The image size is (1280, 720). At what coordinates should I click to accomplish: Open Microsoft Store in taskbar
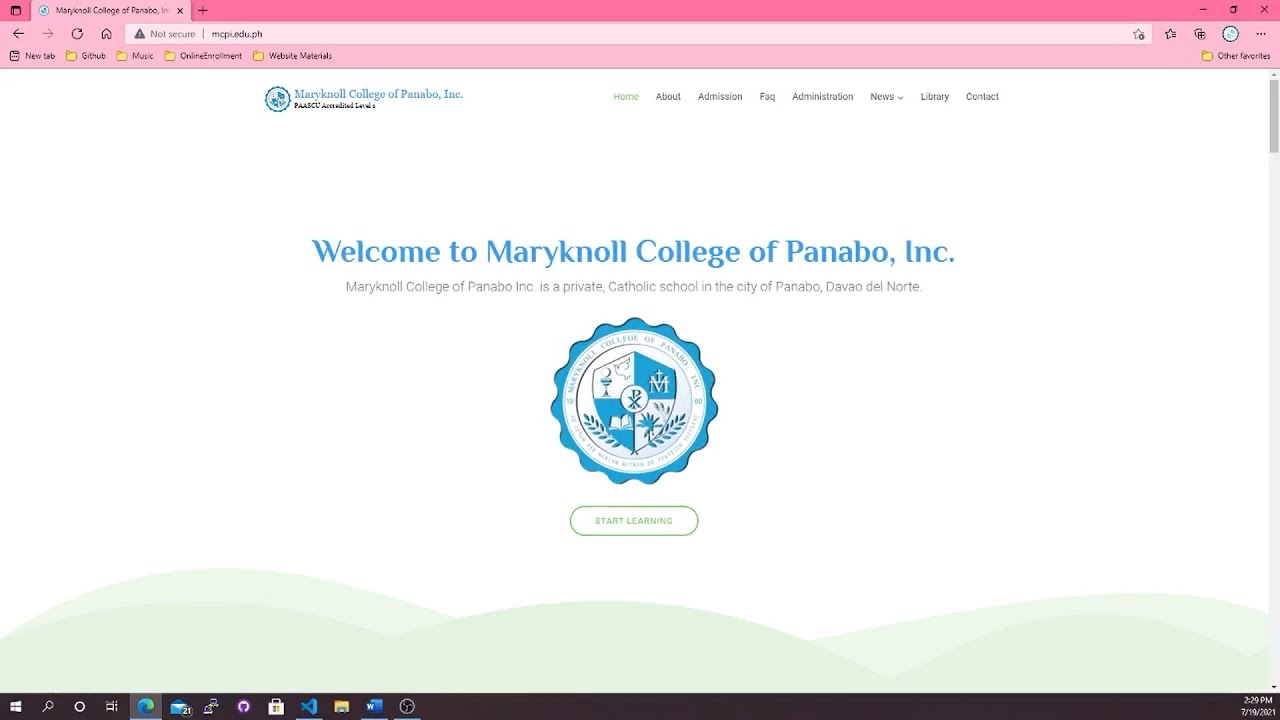[276, 706]
